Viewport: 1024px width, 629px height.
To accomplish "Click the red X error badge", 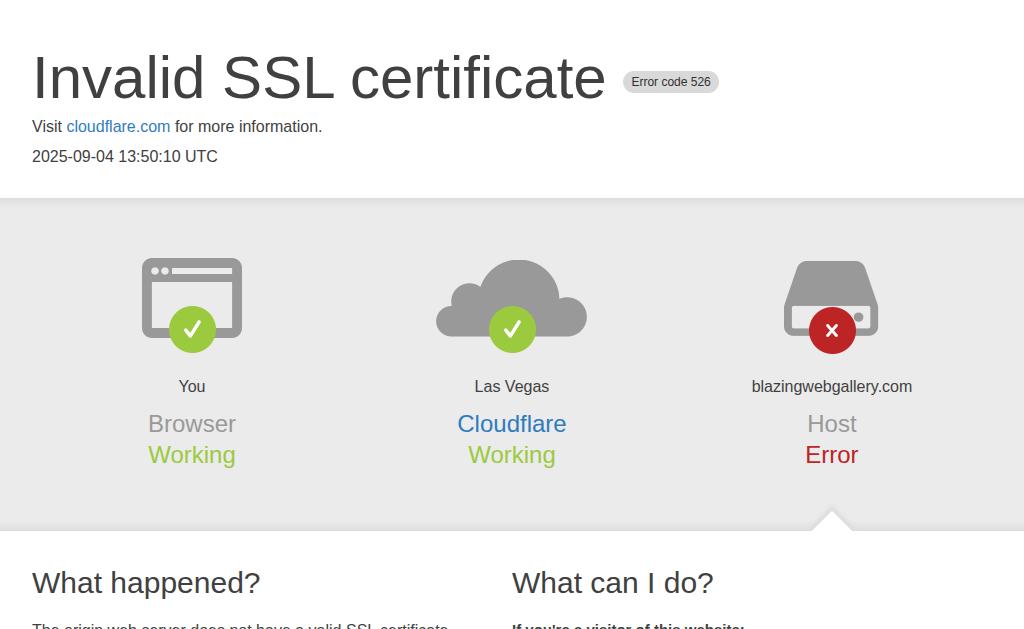I will (832, 331).
